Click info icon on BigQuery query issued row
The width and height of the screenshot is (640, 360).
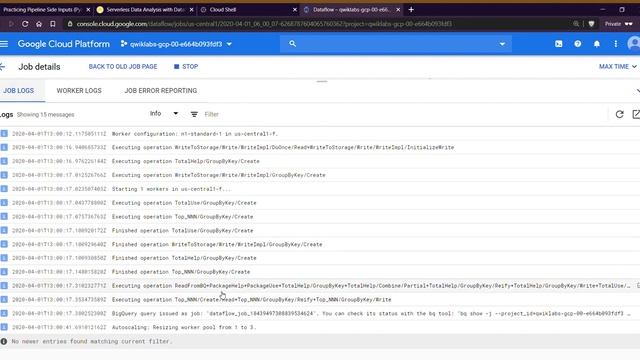click(x=4, y=313)
